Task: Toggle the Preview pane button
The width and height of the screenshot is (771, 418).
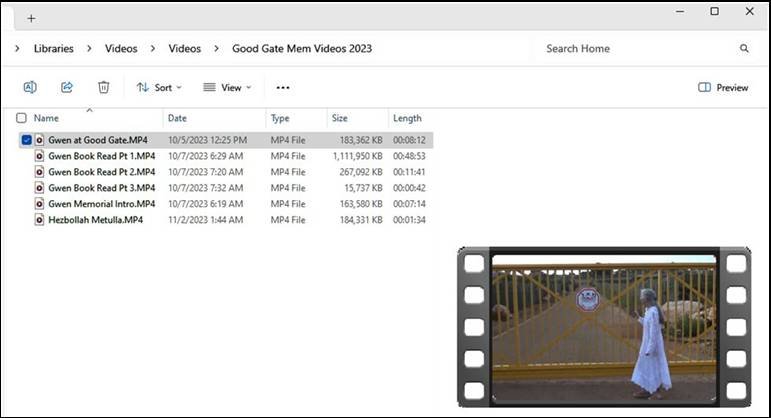Action: [723, 87]
